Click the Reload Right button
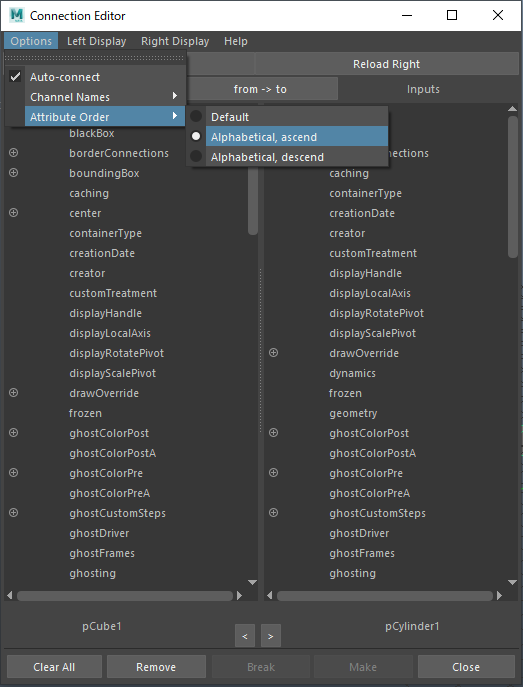The height and width of the screenshot is (687, 523). [x=387, y=64]
